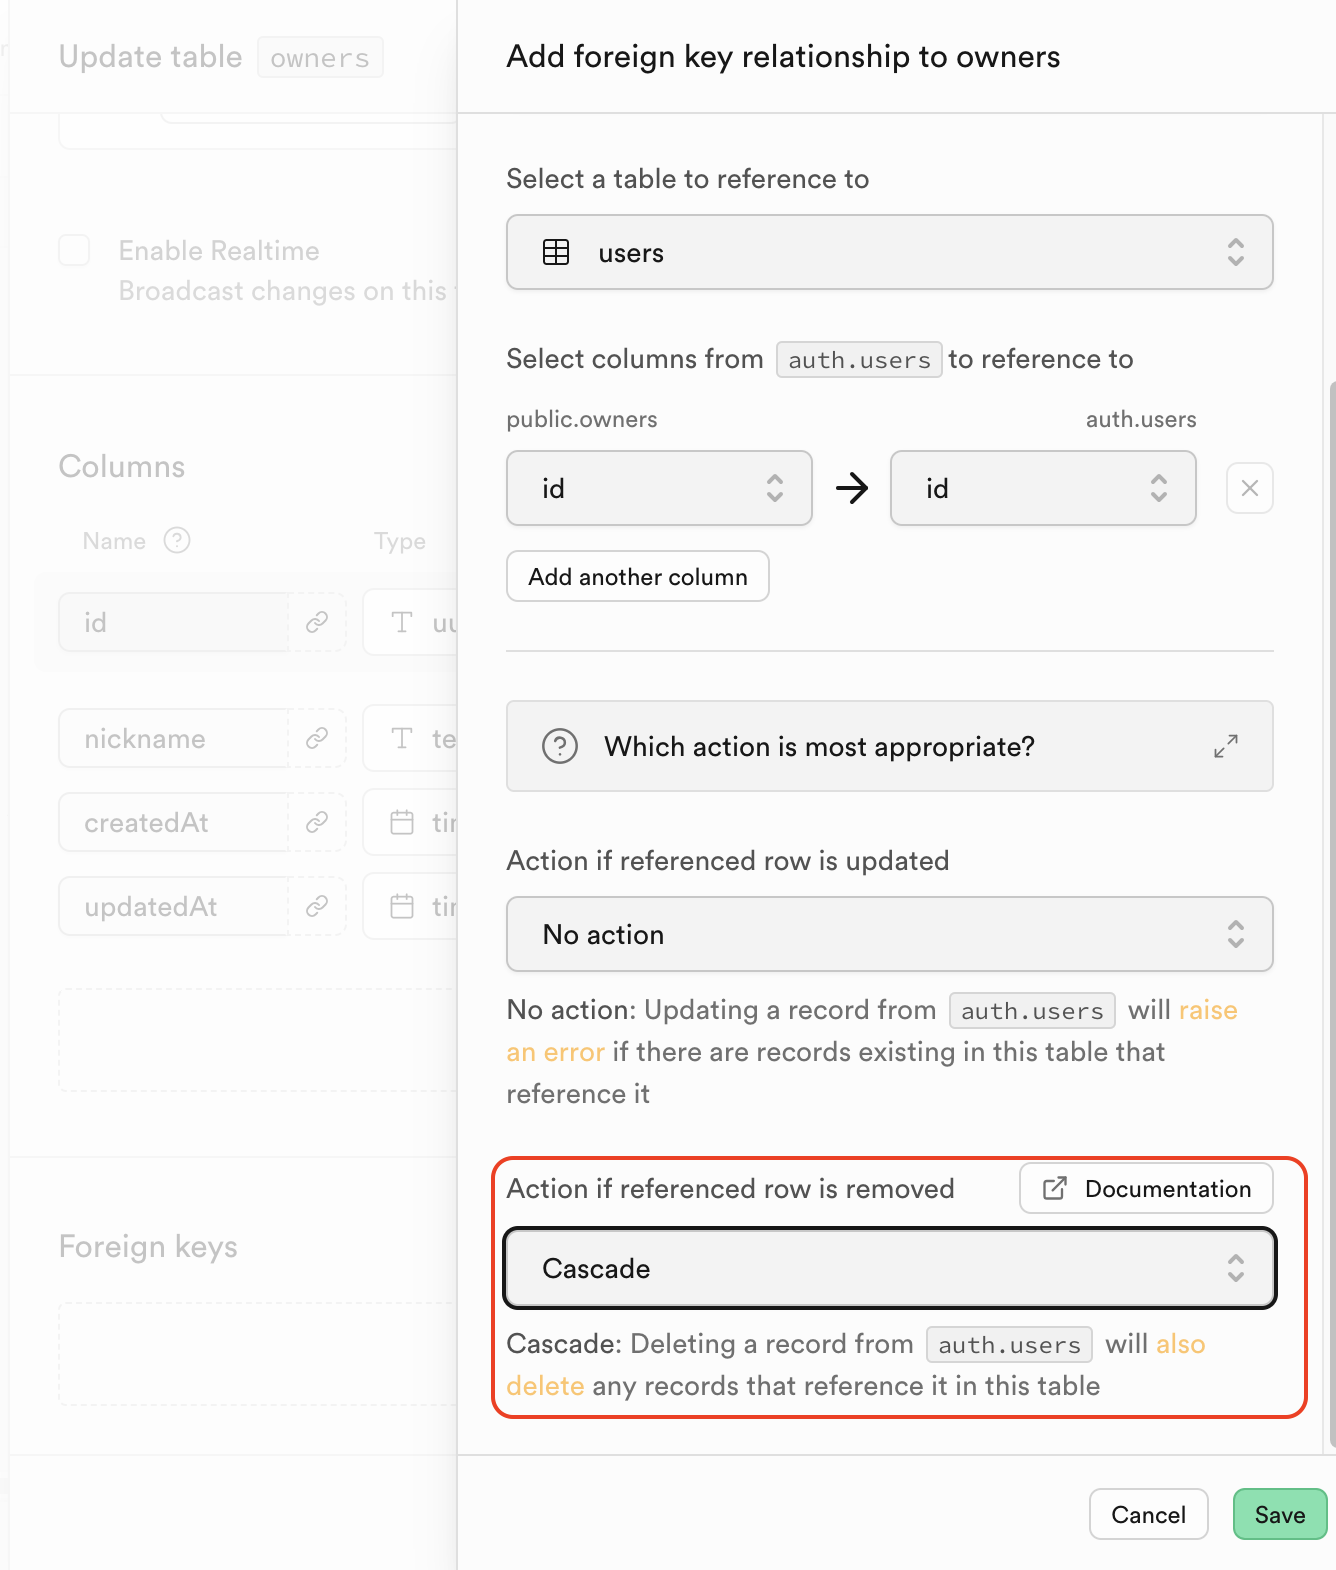Click the arrow icon between id columns
This screenshot has width=1336, height=1570.
[x=852, y=488]
